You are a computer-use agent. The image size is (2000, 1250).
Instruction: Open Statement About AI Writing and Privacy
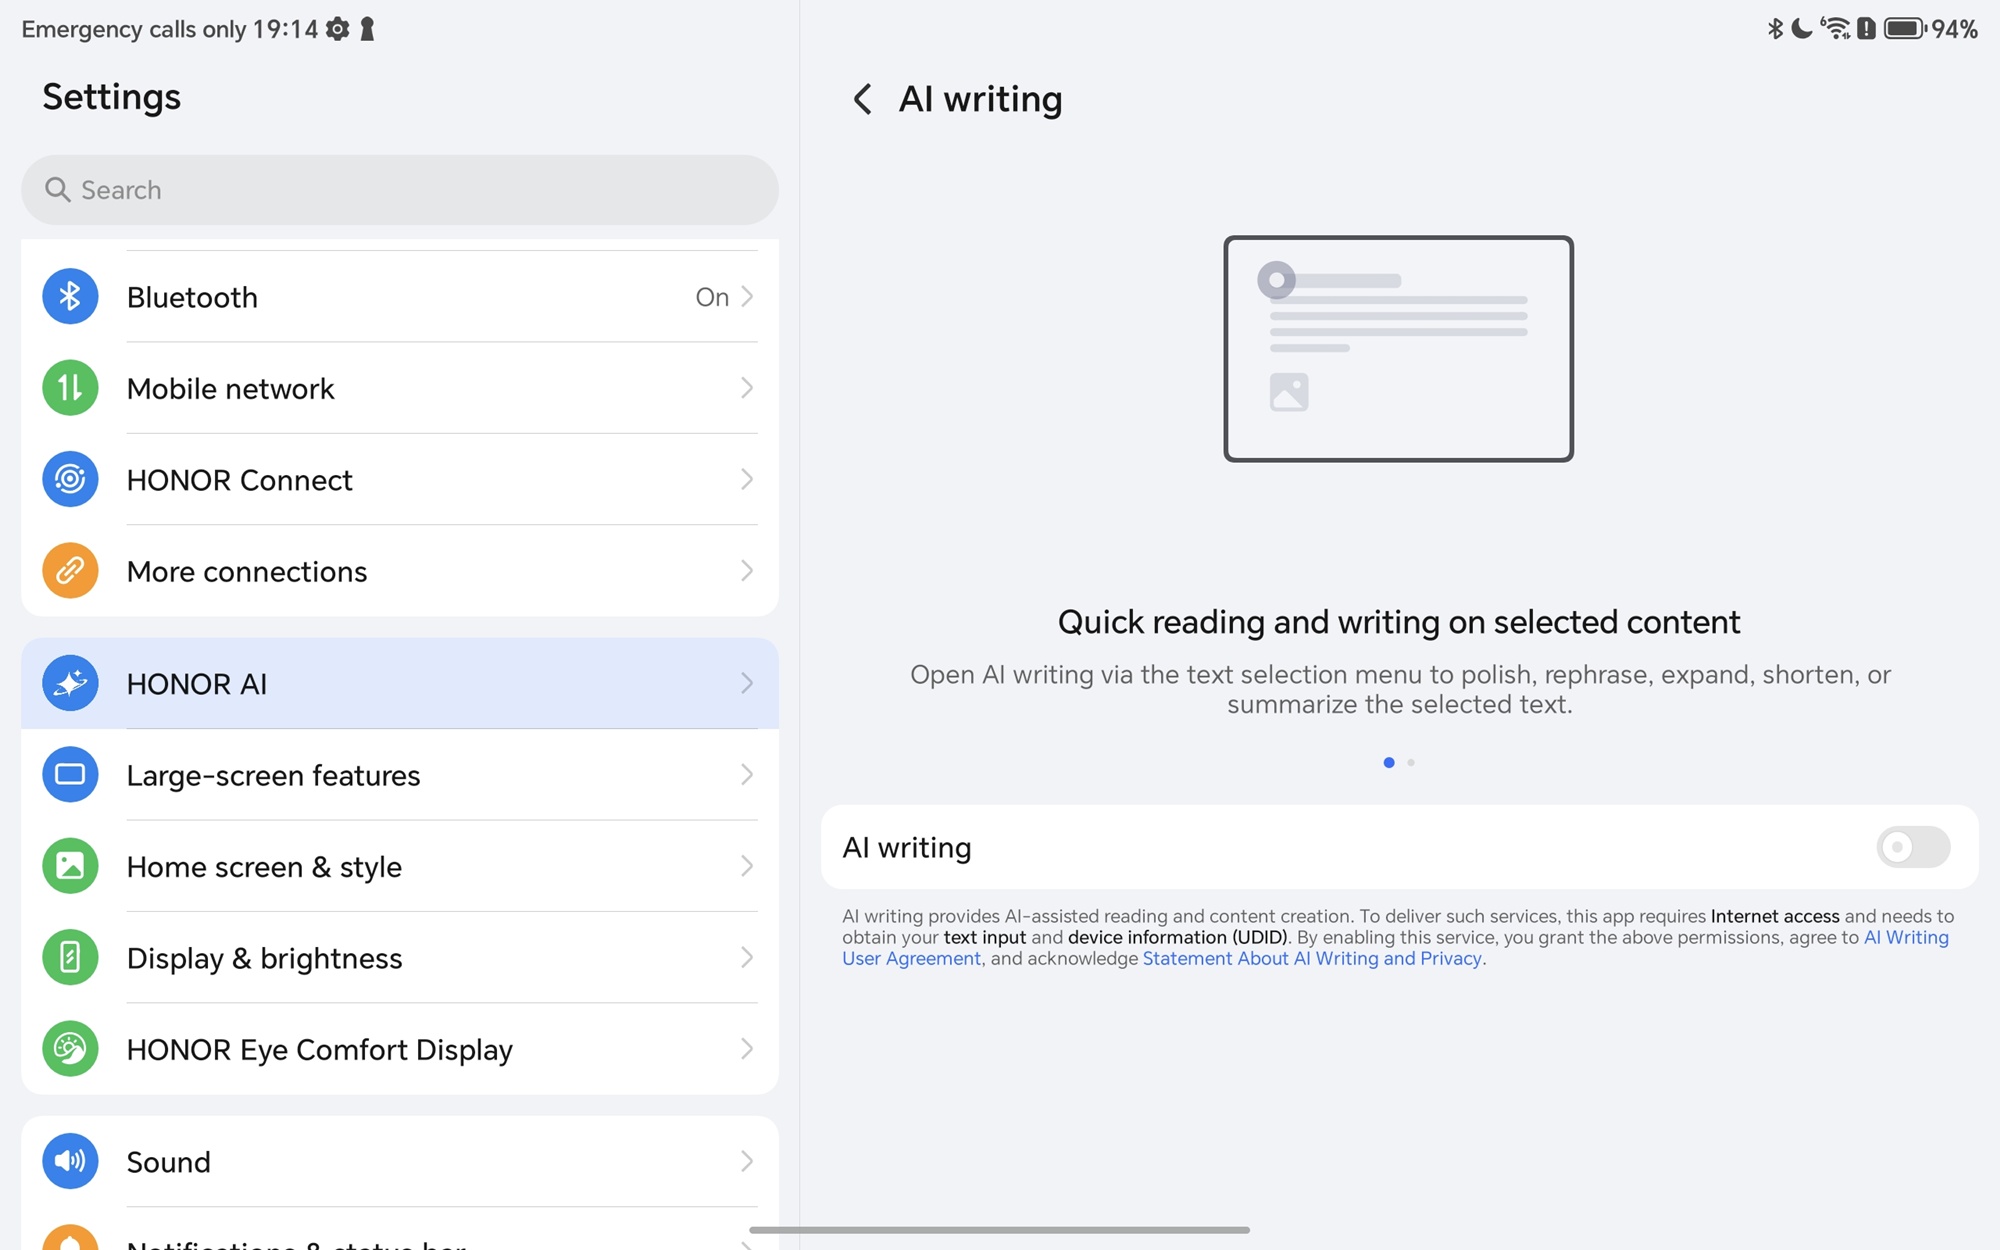tap(1311, 959)
